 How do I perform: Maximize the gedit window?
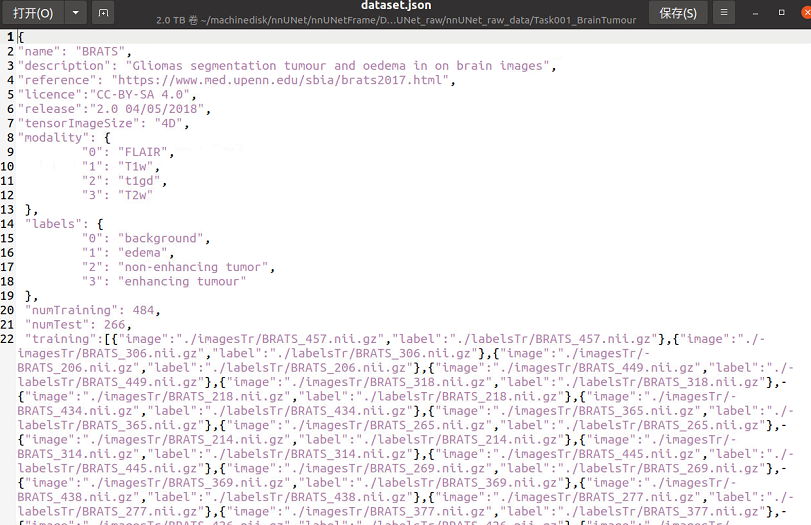(782, 12)
